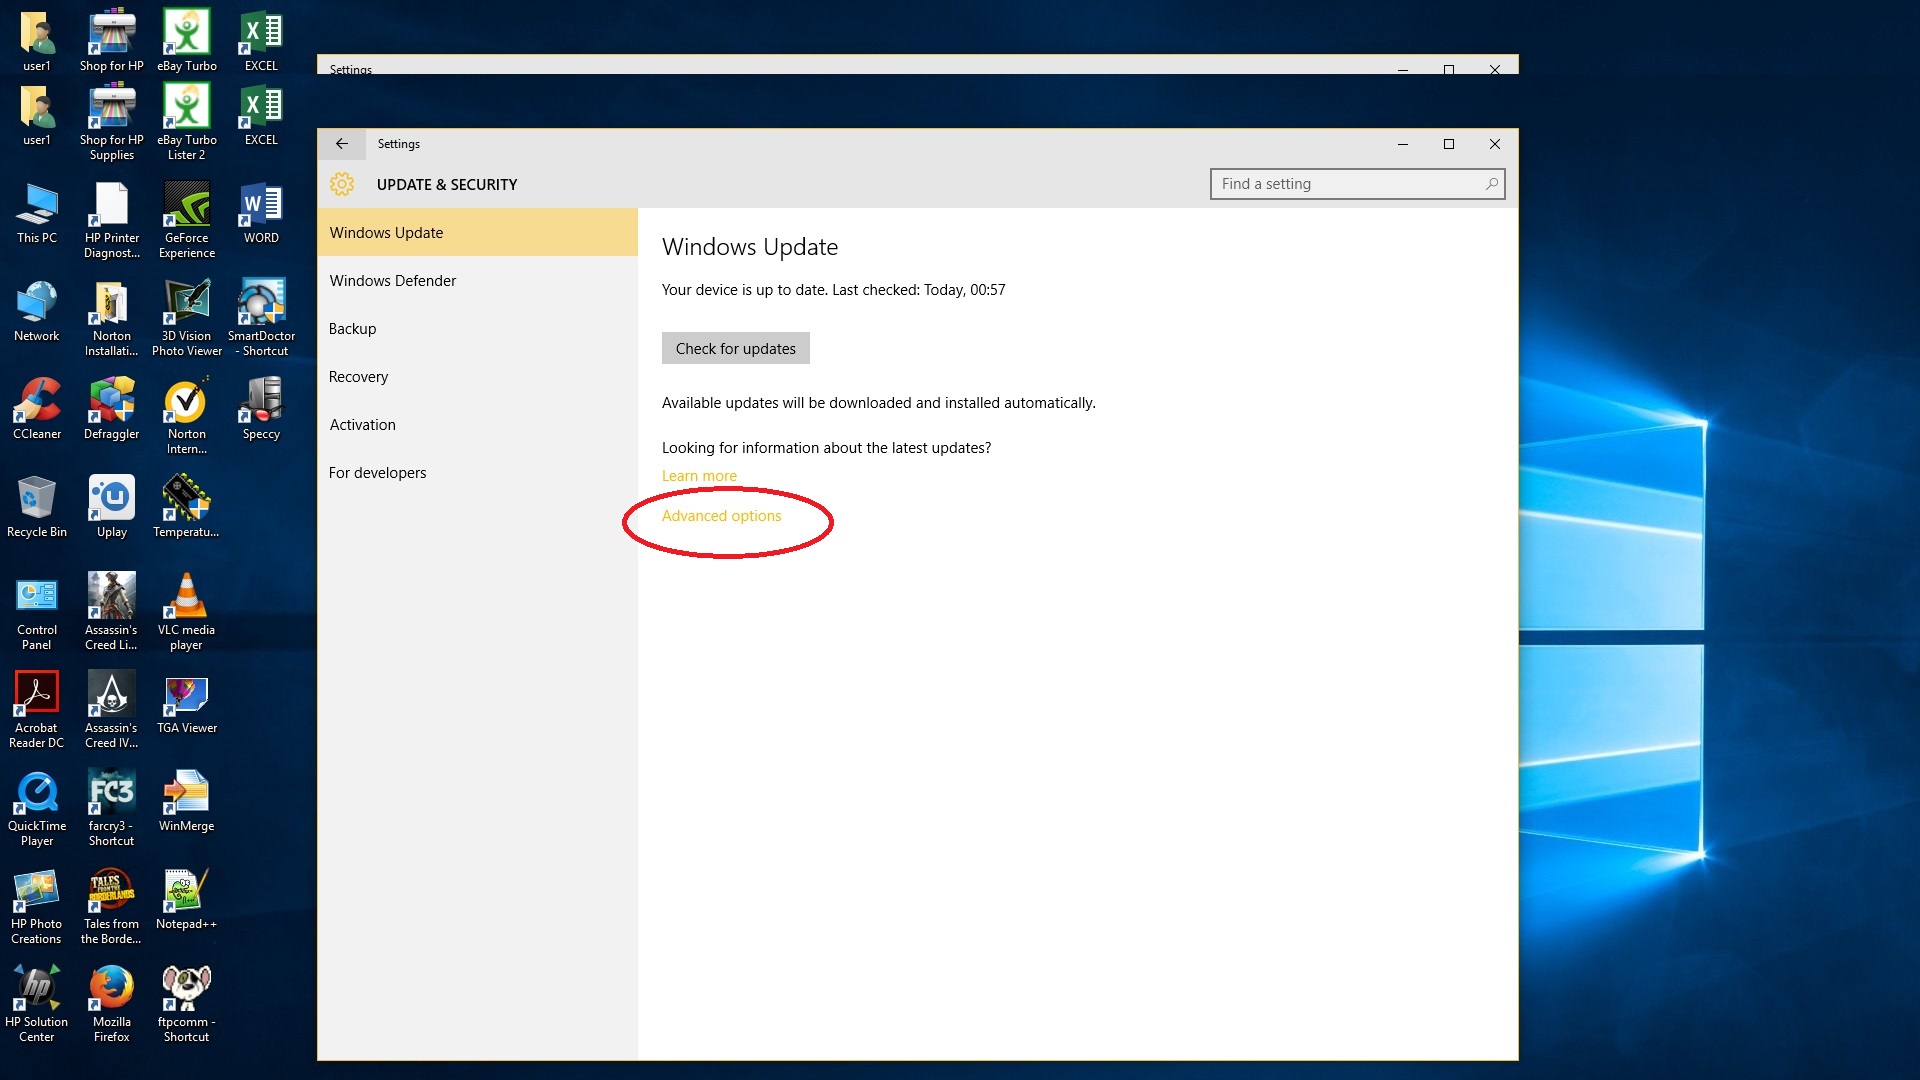Open the For developers section
Screen dimensions: 1920x1080
tap(478, 472)
